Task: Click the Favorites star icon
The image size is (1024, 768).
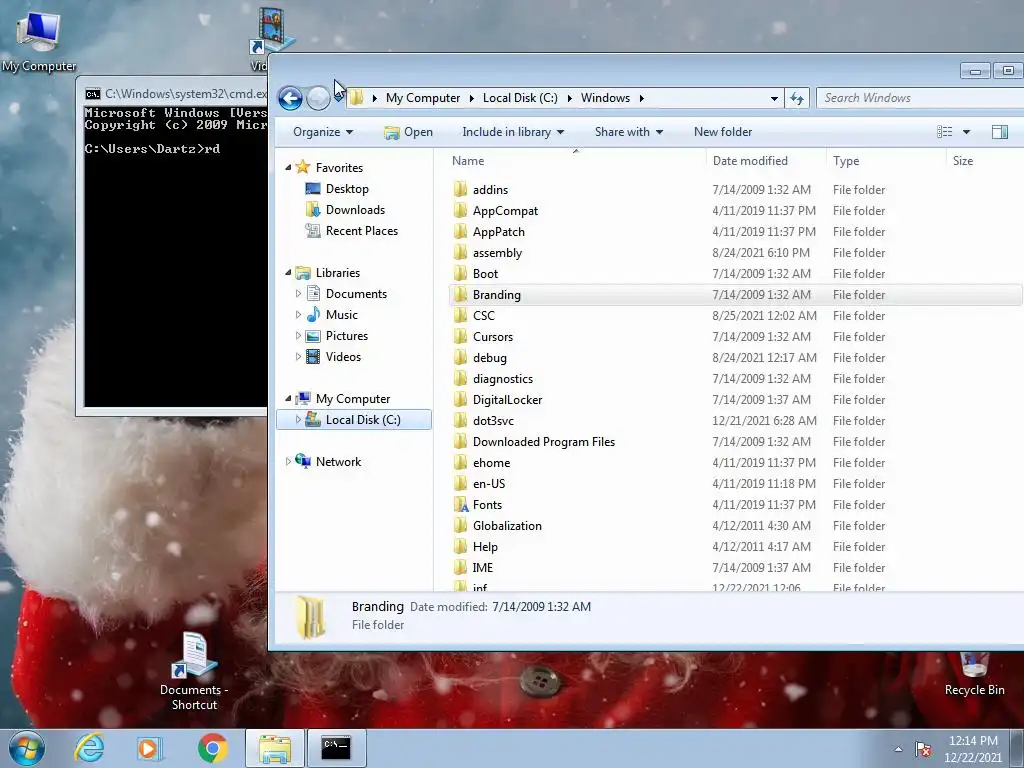Action: click(302, 167)
